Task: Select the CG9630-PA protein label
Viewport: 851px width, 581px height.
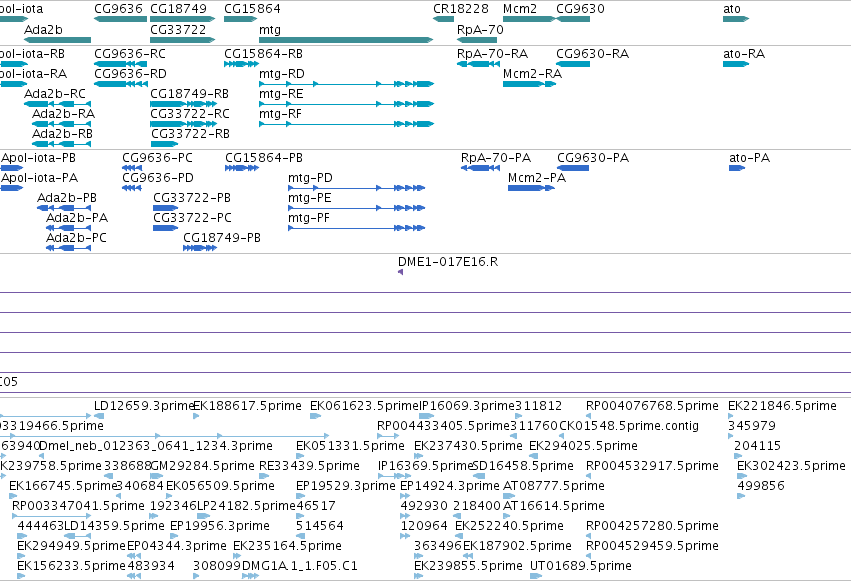Action: [x=593, y=158]
